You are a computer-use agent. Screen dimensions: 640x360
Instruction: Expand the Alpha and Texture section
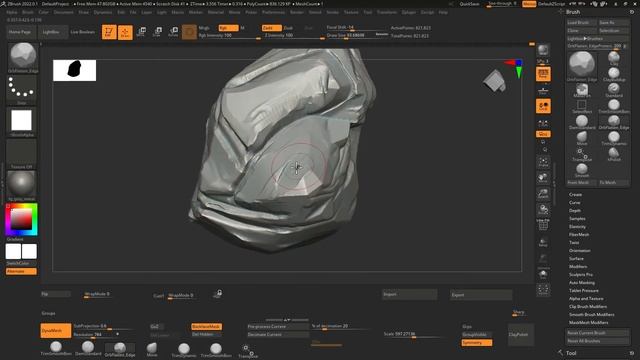pyautogui.click(x=586, y=299)
